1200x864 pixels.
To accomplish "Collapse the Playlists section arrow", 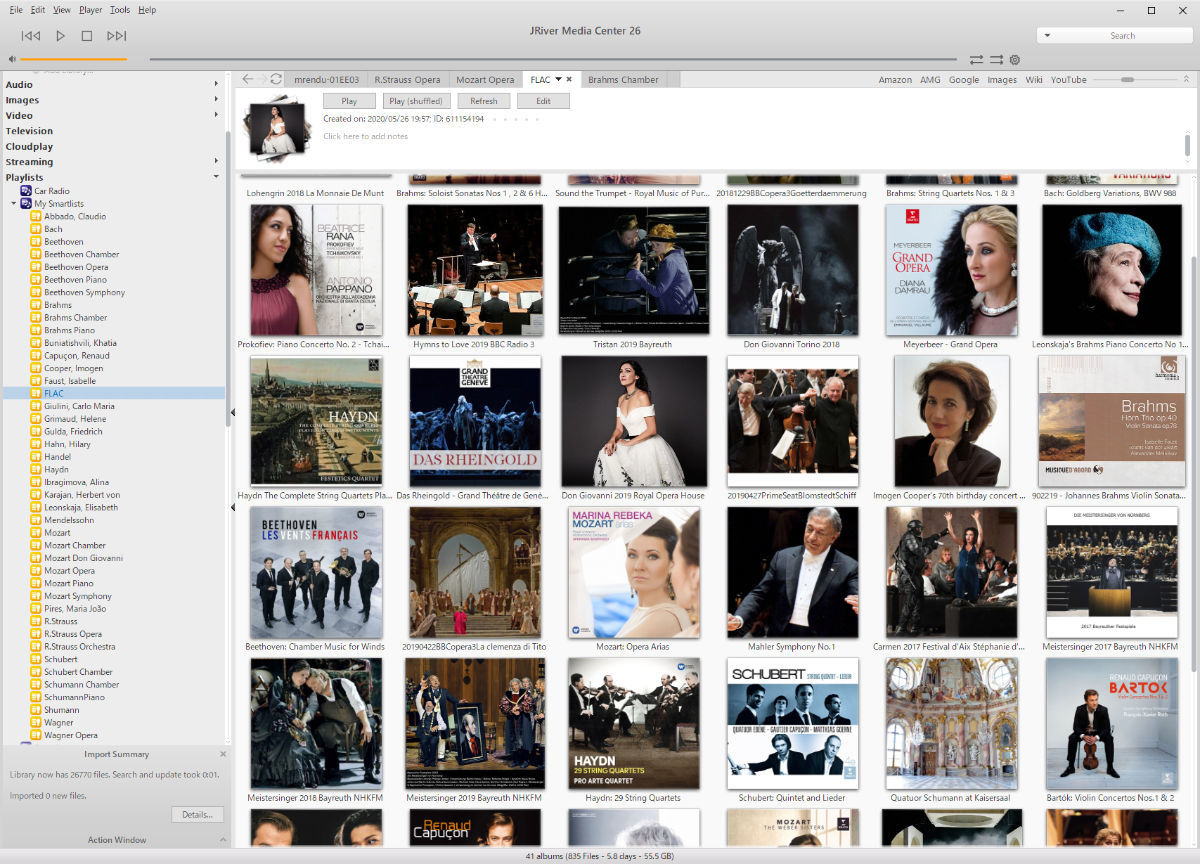I will coord(216,177).
